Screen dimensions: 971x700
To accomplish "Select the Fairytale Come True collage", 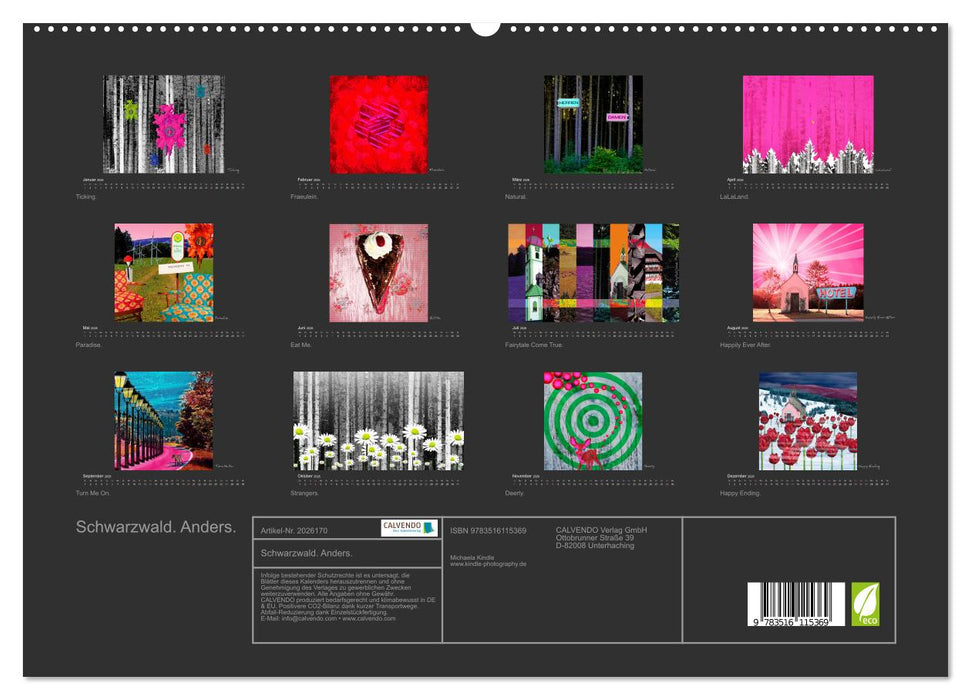I will [x=593, y=272].
